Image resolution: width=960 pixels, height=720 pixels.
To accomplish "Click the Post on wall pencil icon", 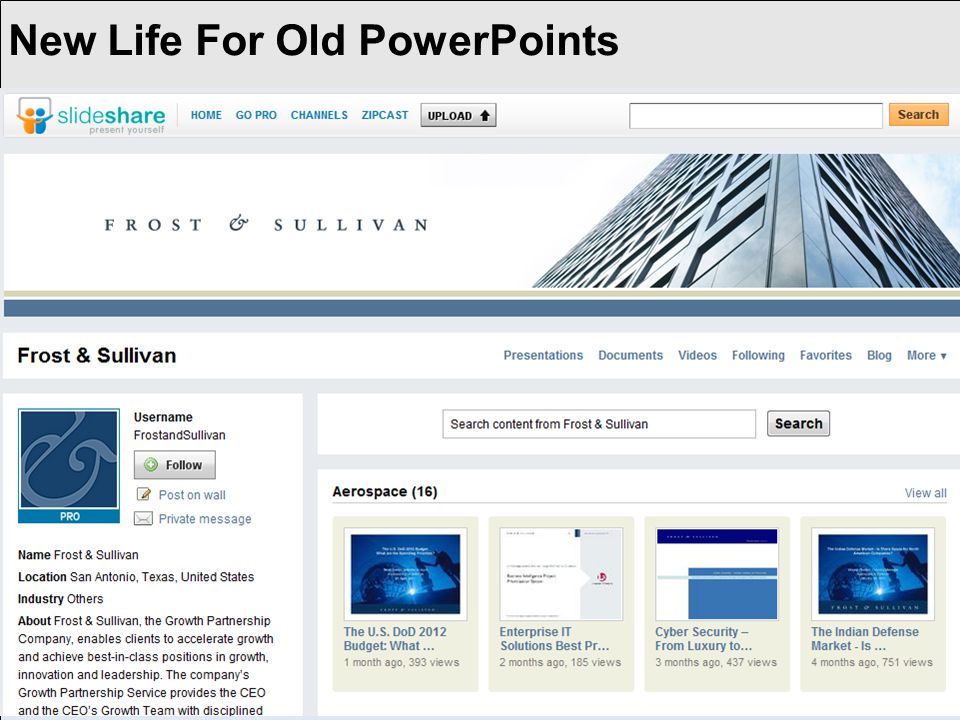I will tap(143, 494).
